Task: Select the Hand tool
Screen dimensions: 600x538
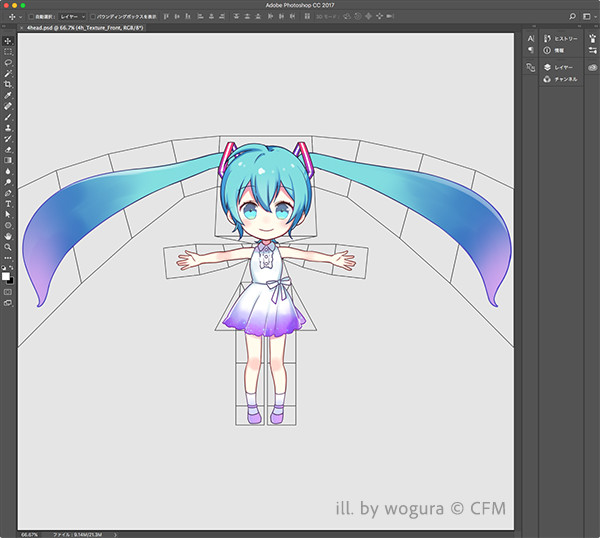Action: [x=8, y=236]
